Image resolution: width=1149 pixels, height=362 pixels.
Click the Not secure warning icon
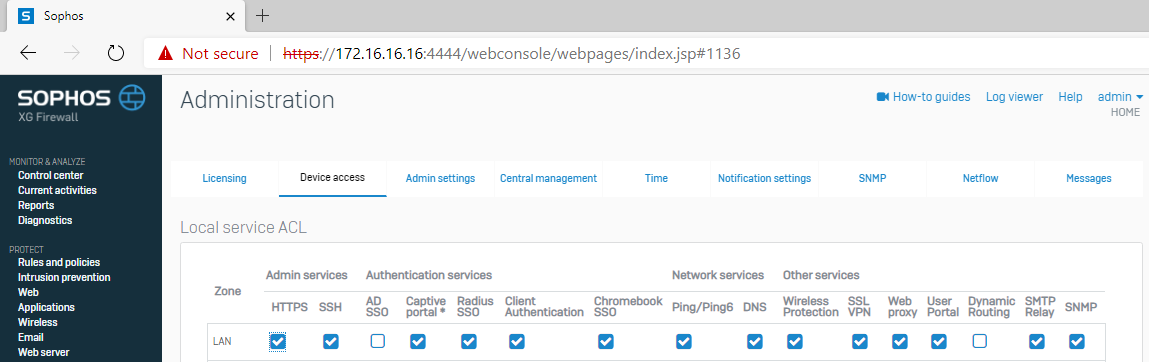166,53
